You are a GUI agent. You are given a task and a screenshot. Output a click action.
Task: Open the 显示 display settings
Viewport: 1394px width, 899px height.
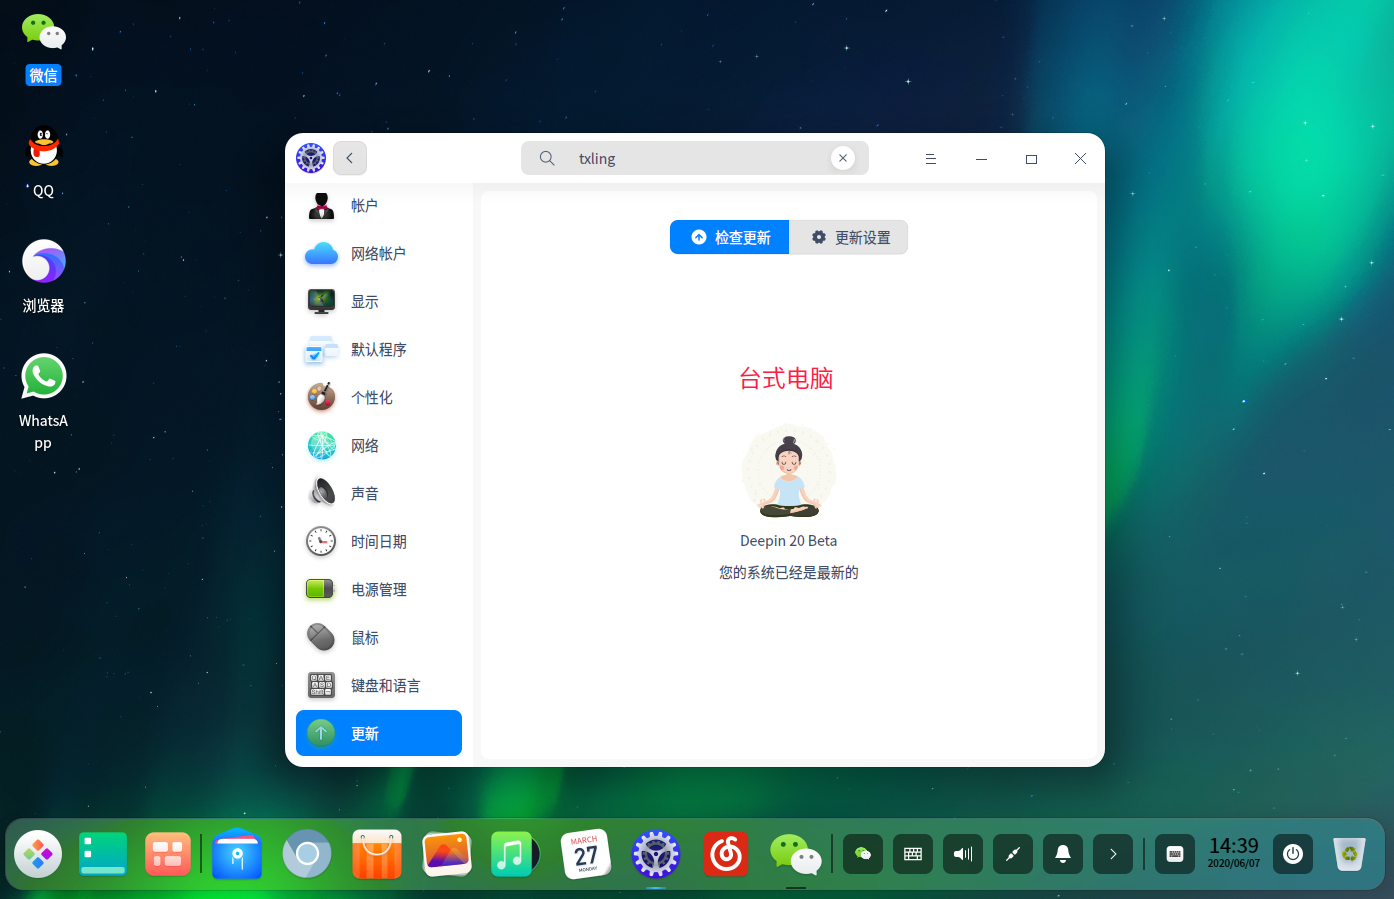tap(378, 302)
